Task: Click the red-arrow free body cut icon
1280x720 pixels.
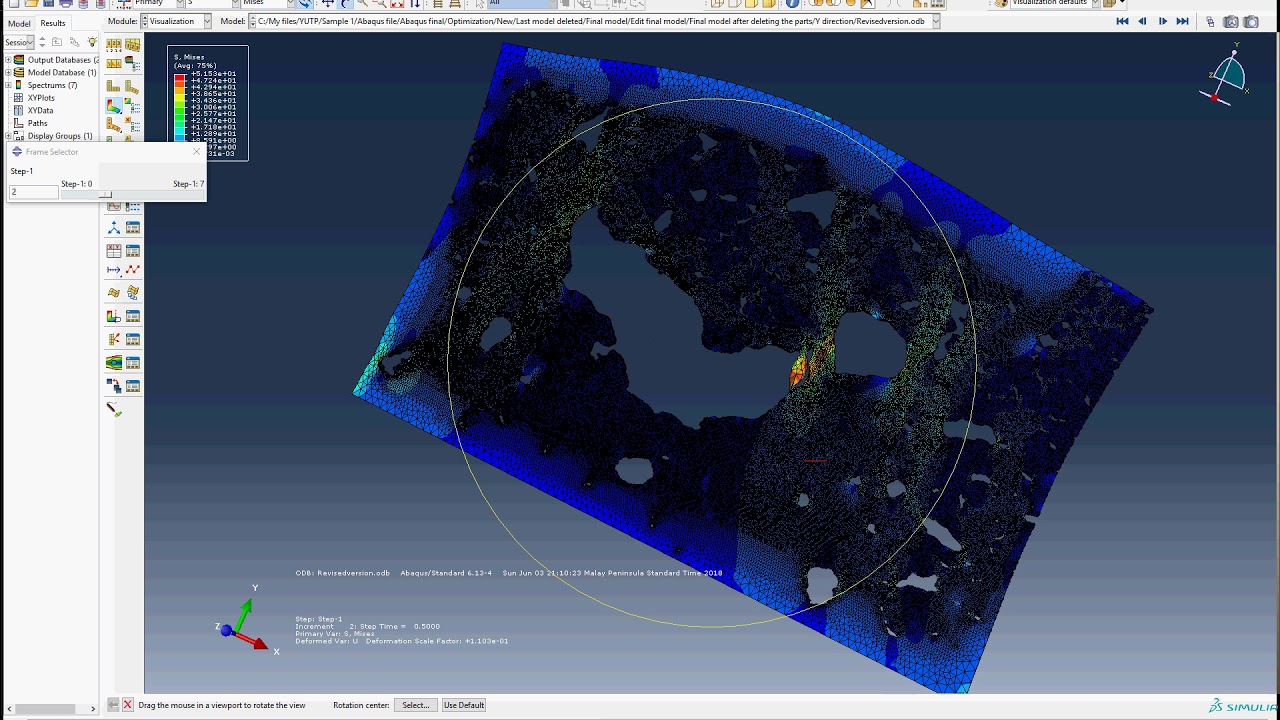Action: coord(114,339)
